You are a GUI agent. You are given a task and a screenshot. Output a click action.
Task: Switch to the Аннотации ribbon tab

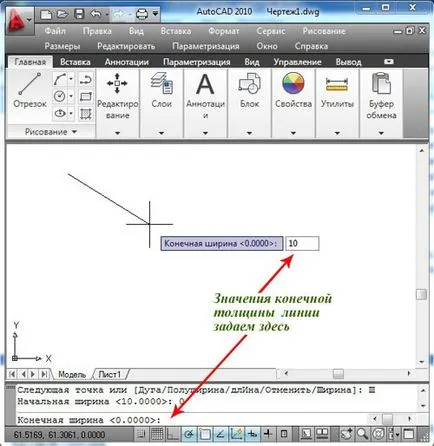(127, 62)
